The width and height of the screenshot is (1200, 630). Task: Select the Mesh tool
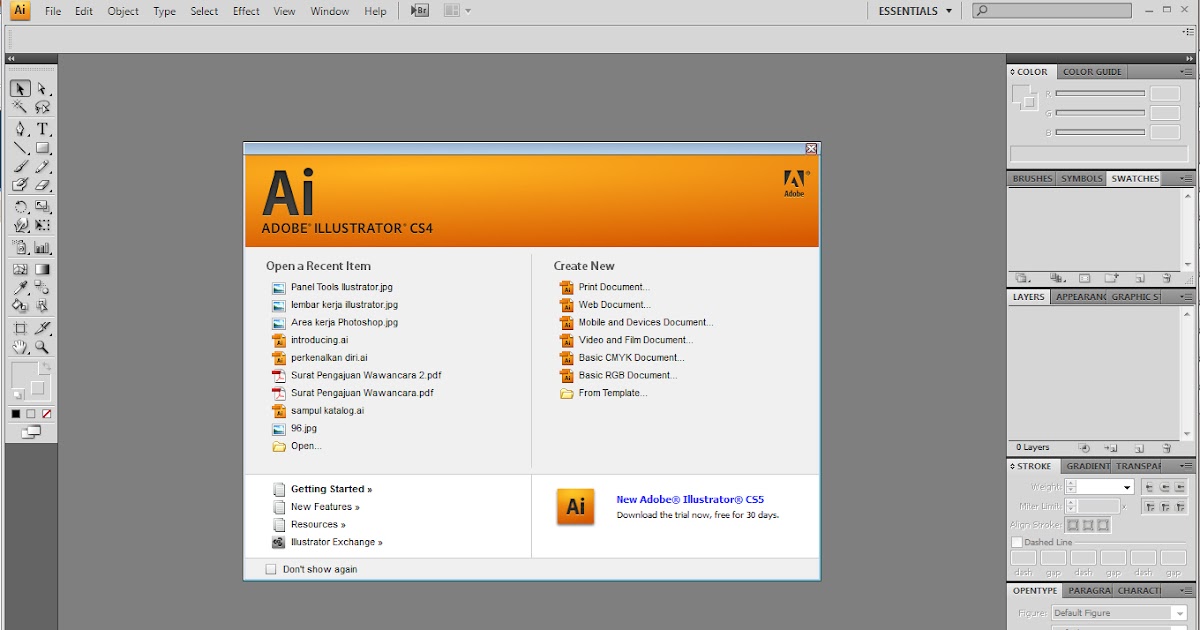(20, 269)
